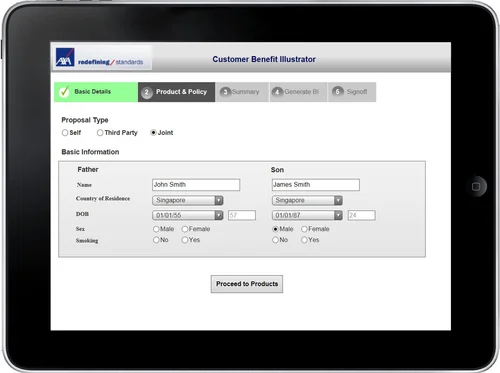Screen dimensions: 500x373
Task: Switch to Product & Policy tab
Action: click(176, 92)
